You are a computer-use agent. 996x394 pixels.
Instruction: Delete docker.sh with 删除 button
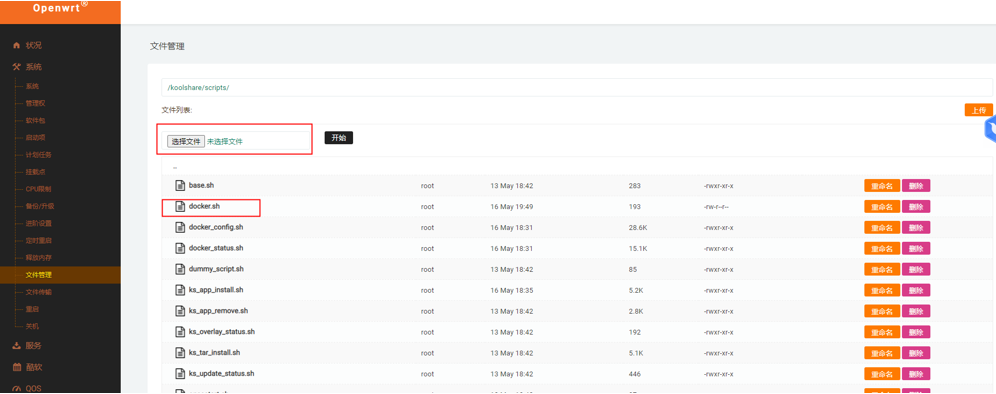pos(916,207)
